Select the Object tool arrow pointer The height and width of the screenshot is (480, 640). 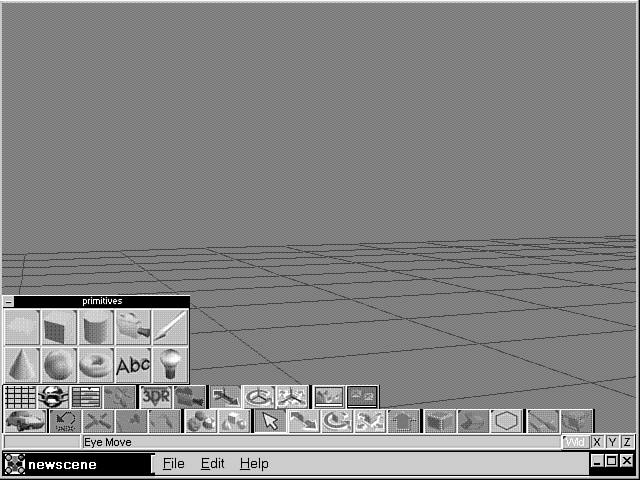pos(270,421)
